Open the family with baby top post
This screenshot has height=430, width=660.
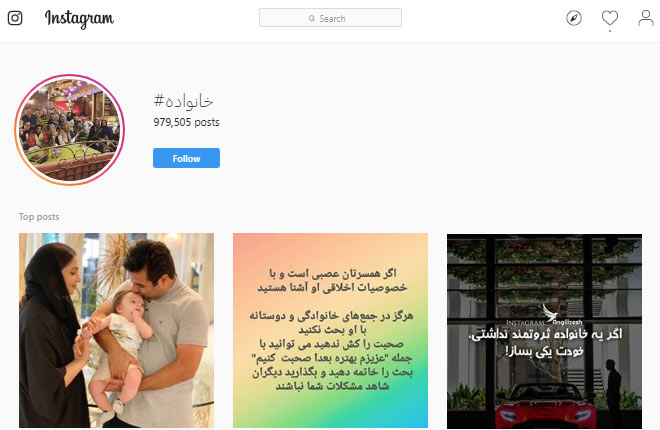tap(116, 331)
